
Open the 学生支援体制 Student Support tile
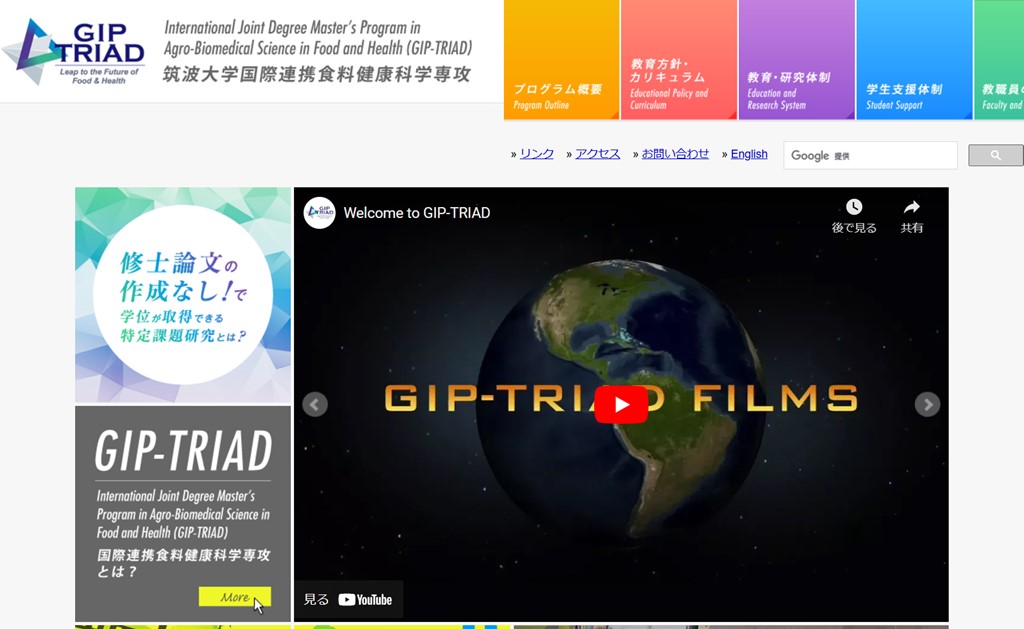[914, 59]
